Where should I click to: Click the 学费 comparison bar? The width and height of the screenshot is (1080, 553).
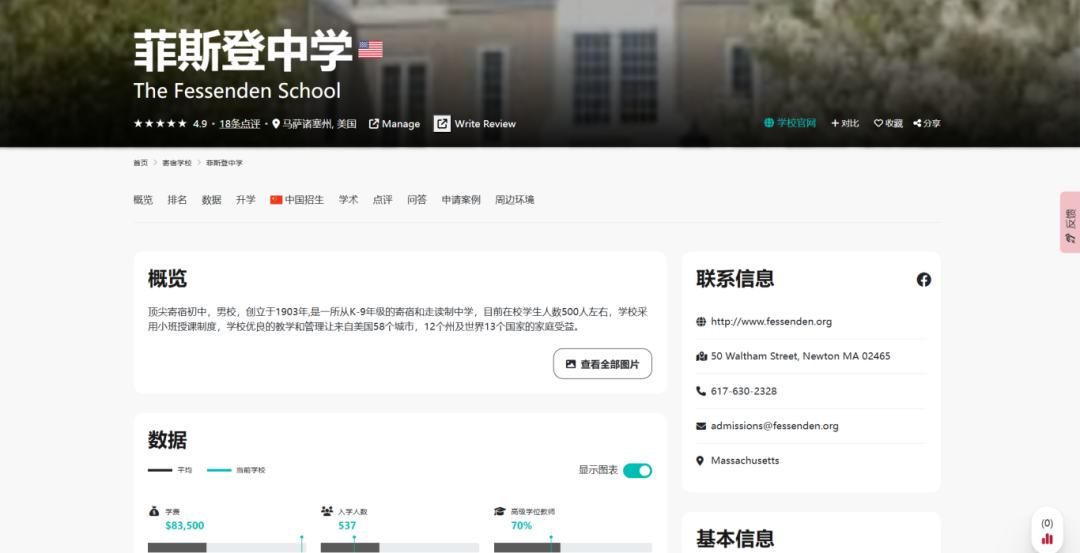point(227,547)
